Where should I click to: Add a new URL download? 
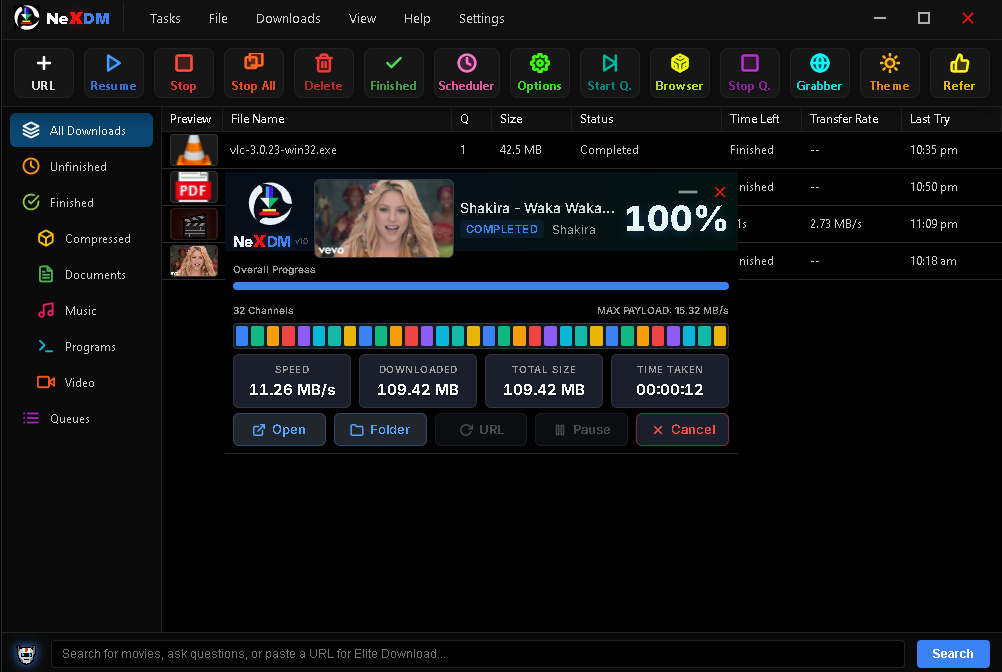pos(43,72)
